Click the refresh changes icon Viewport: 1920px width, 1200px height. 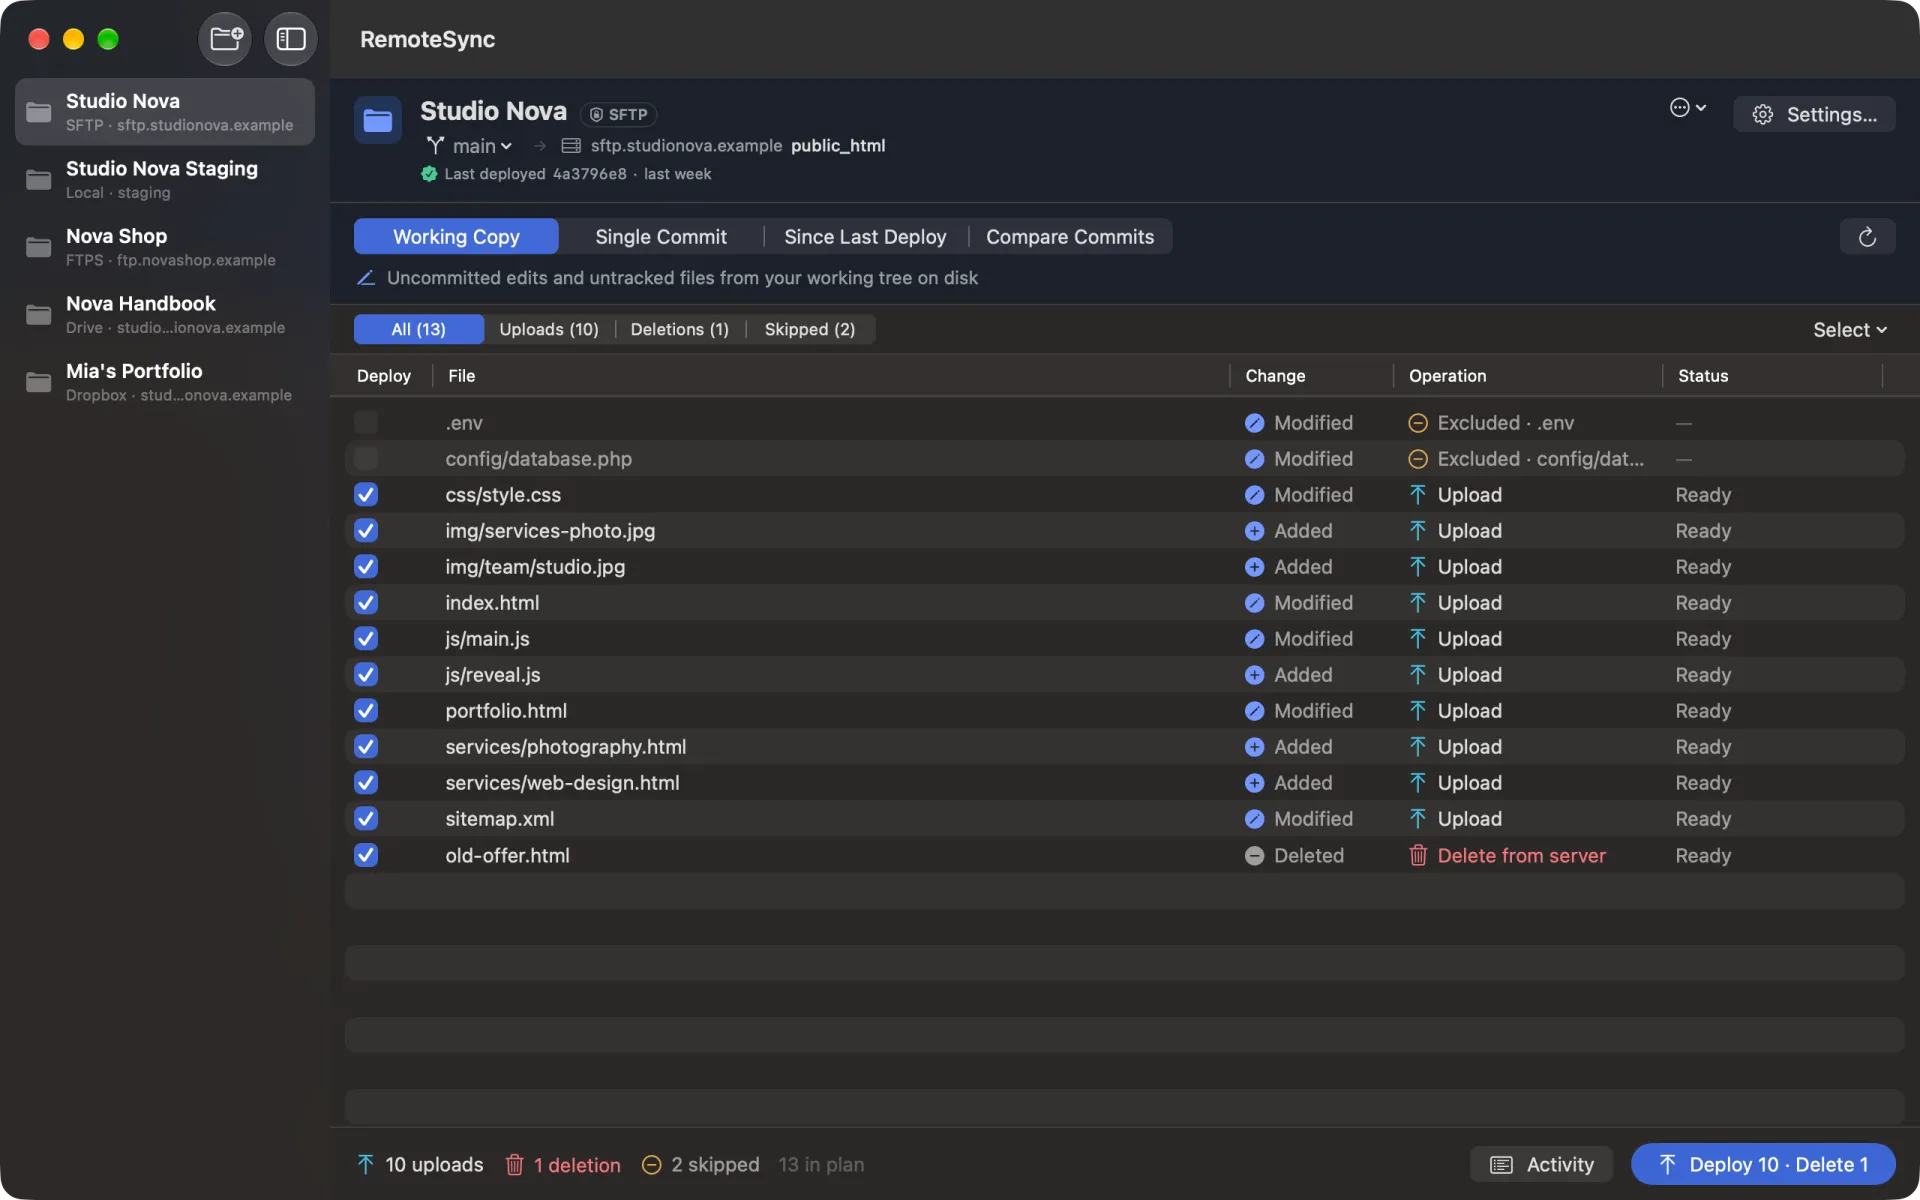(x=1867, y=237)
